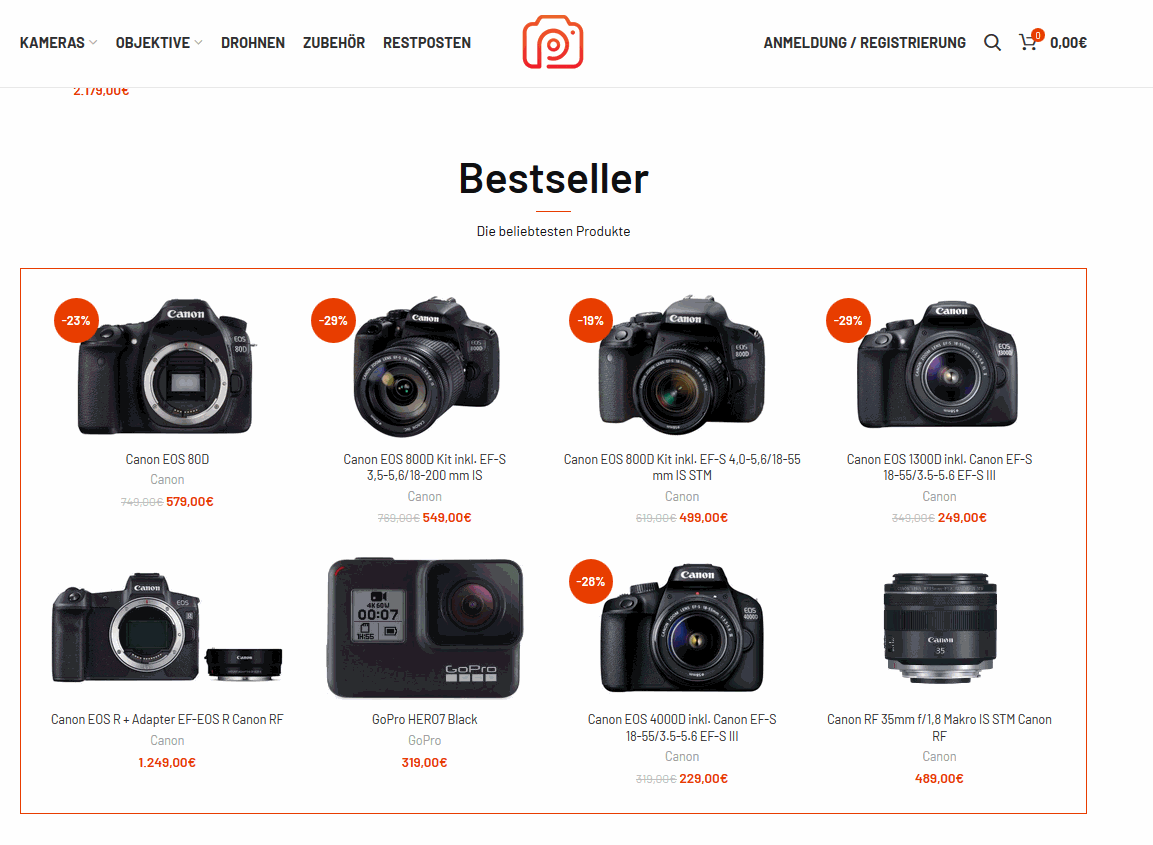This screenshot has width=1153, height=845.
Task: Click the cart total 0,00€
Action: (x=1068, y=43)
